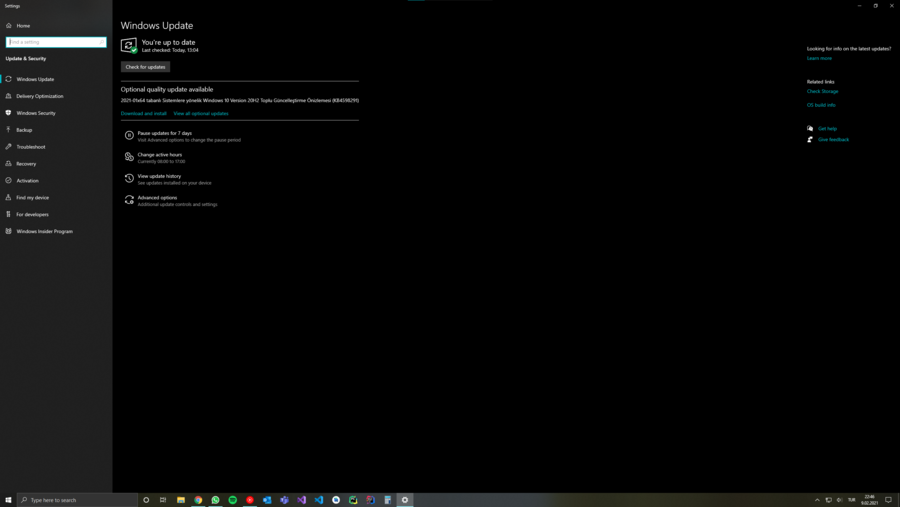This screenshot has width=900, height=507.
Task: Open the Action Center notifications panel
Action: coord(888,500)
